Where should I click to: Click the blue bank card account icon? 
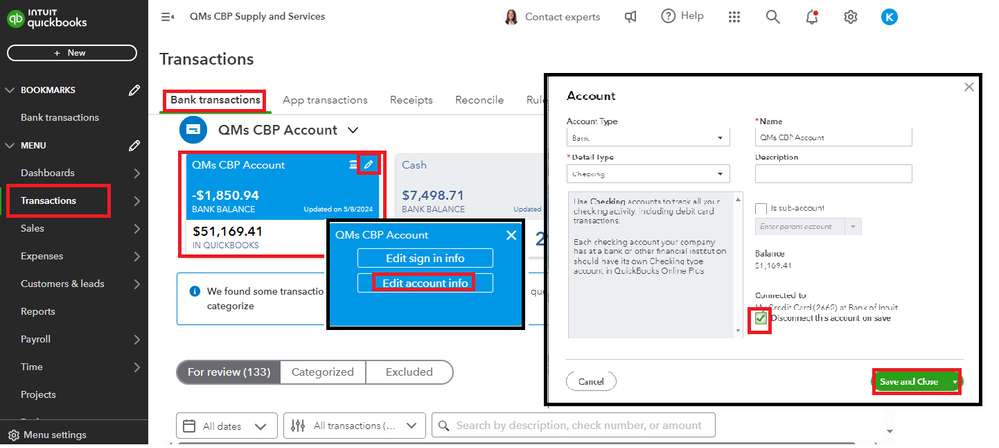[x=192, y=129]
